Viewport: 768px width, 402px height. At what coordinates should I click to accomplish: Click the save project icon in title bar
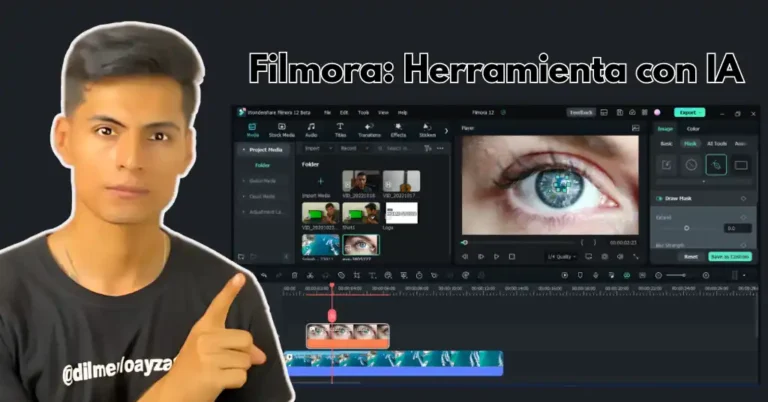(x=620, y=113)
